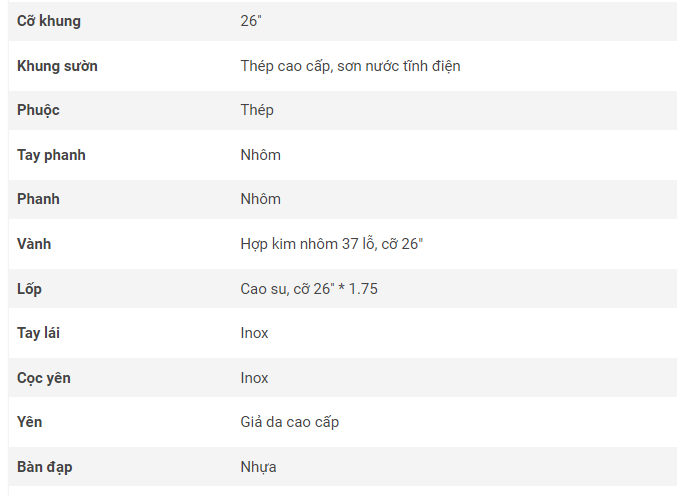Click the "Tay phanh" label
This screenshot has height=496, width=677.
pos(51,155)
